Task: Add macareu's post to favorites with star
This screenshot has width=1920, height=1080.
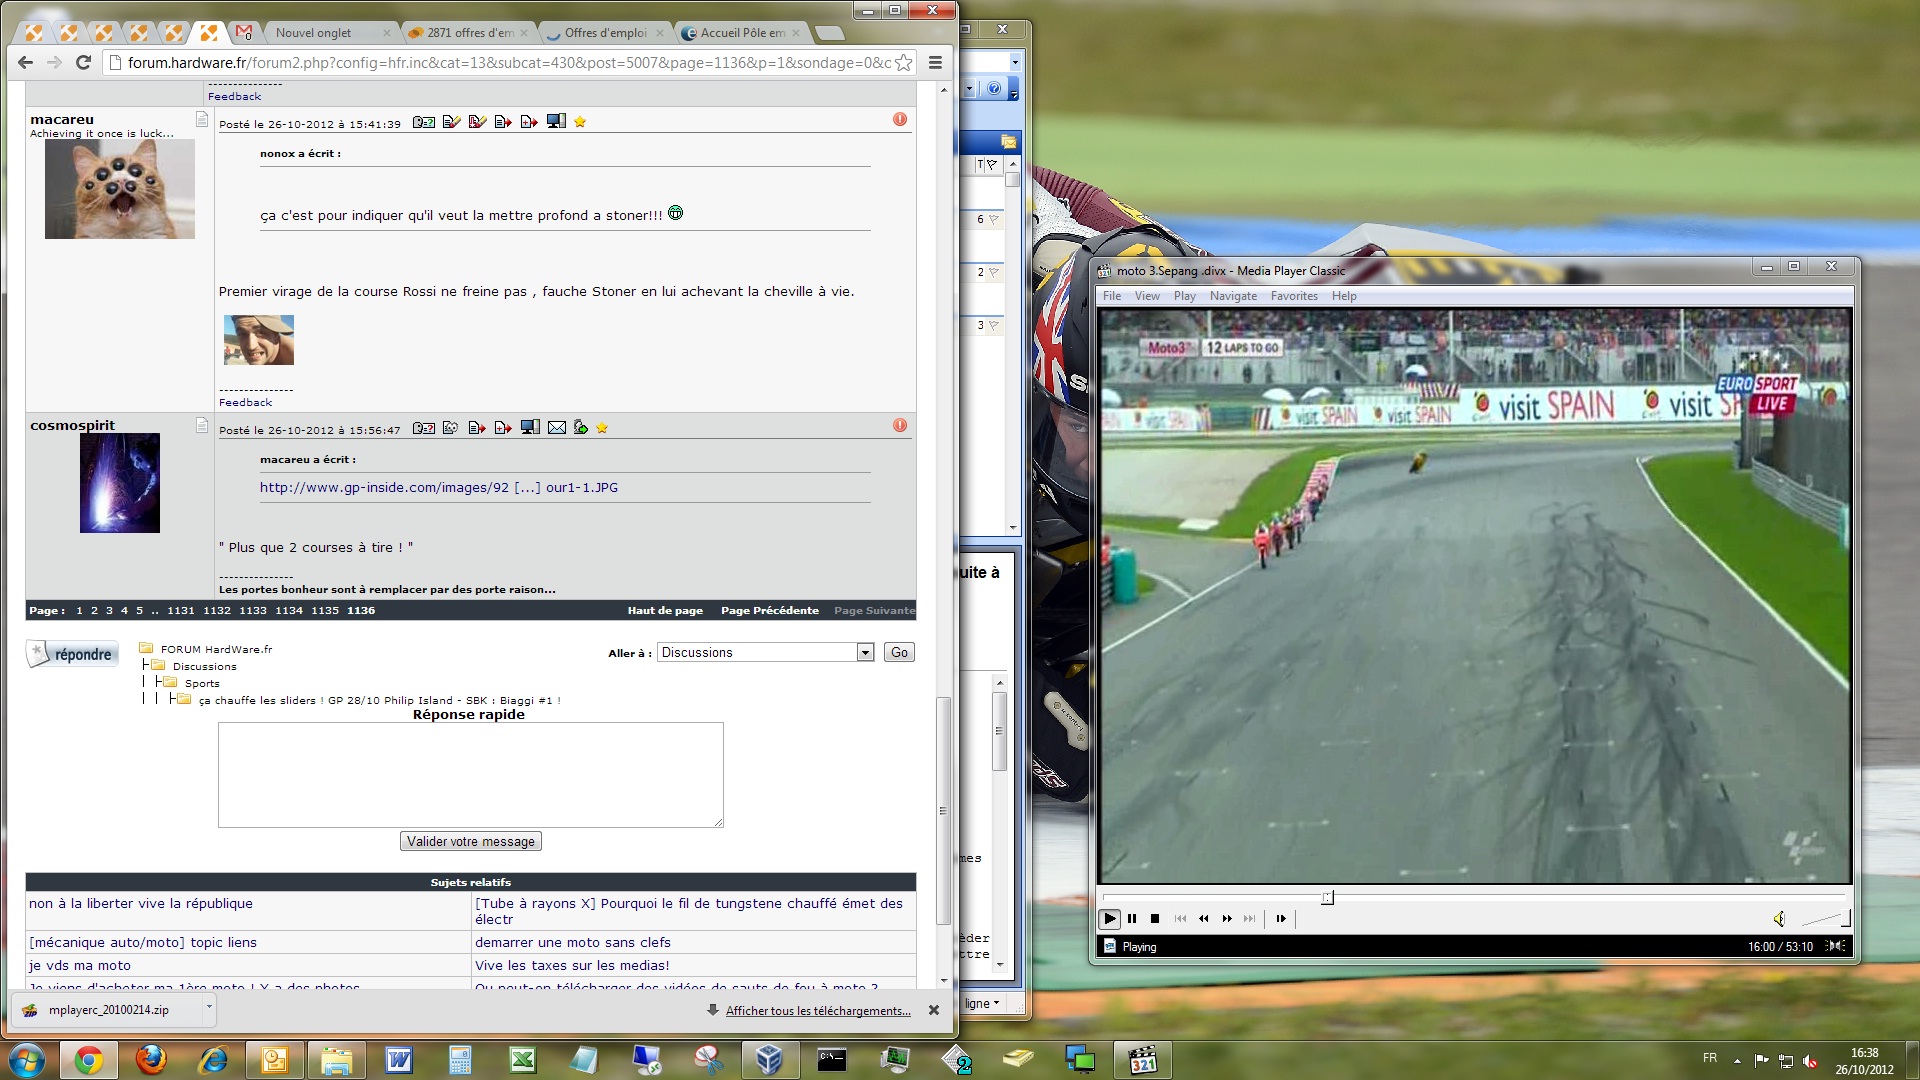Action: [580, 122]
